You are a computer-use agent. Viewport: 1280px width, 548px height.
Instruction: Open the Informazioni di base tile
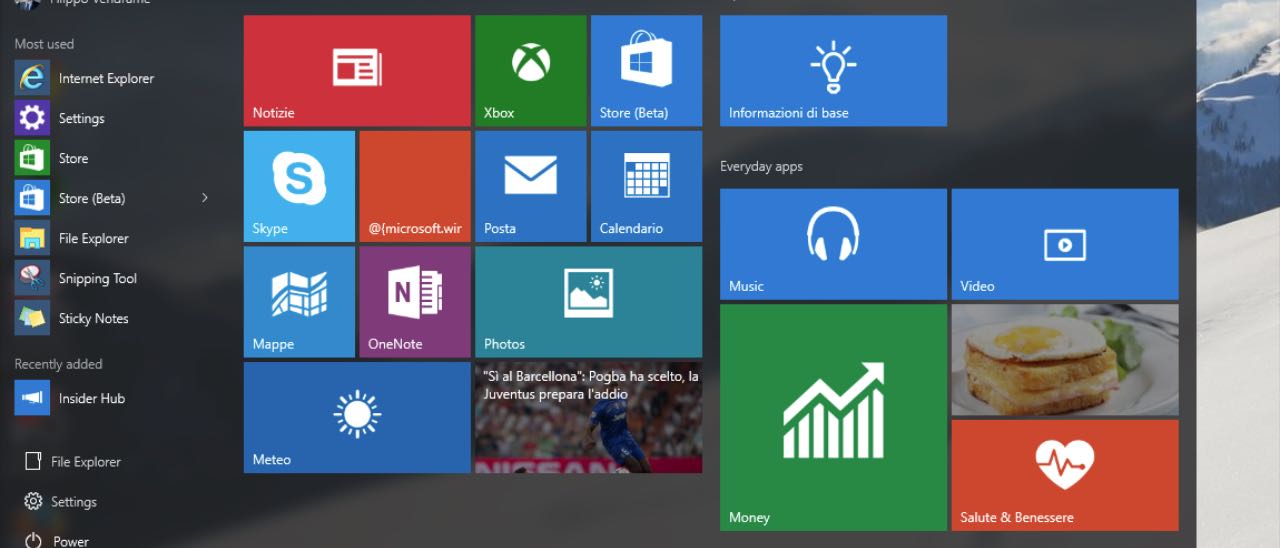(833, 71)
